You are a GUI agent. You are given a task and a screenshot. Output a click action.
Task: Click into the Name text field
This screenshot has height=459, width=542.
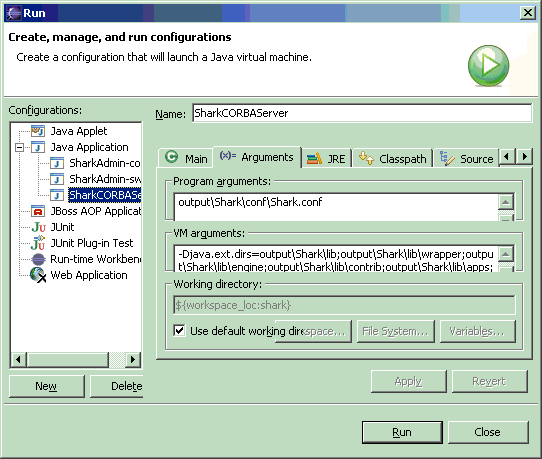point(362,113)
